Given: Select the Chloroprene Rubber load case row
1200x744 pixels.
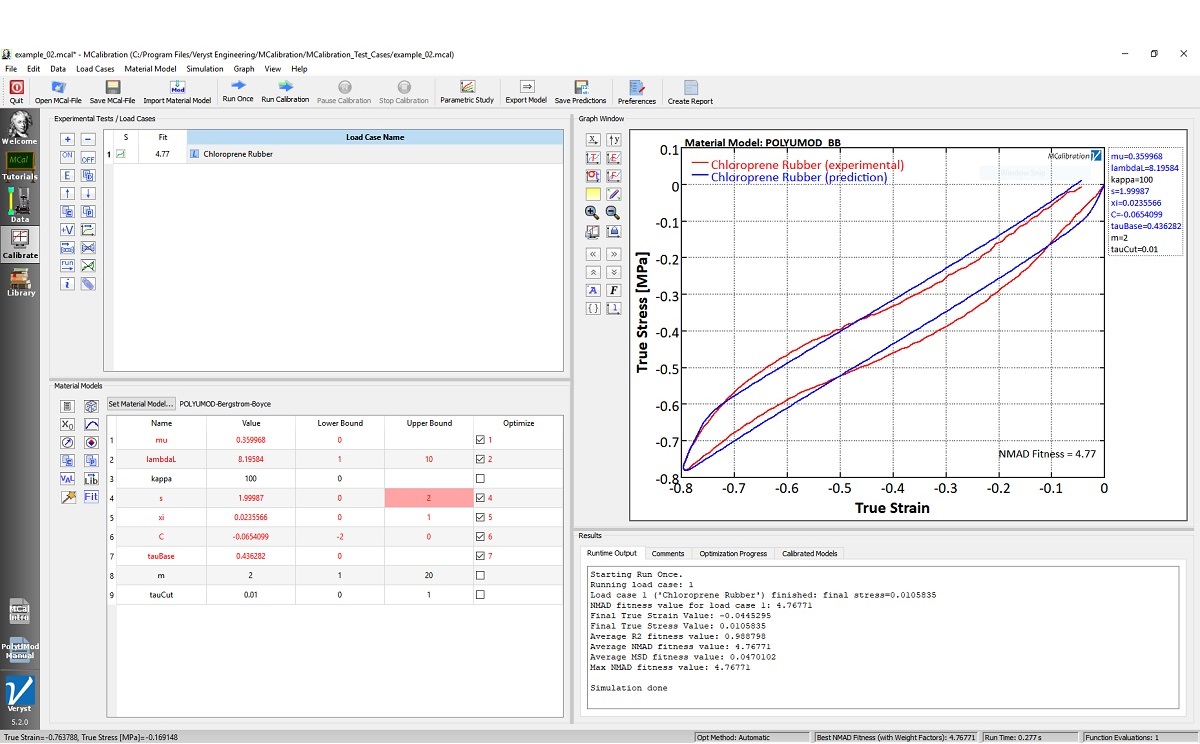Looking at the screenshot, I should 334,154.
